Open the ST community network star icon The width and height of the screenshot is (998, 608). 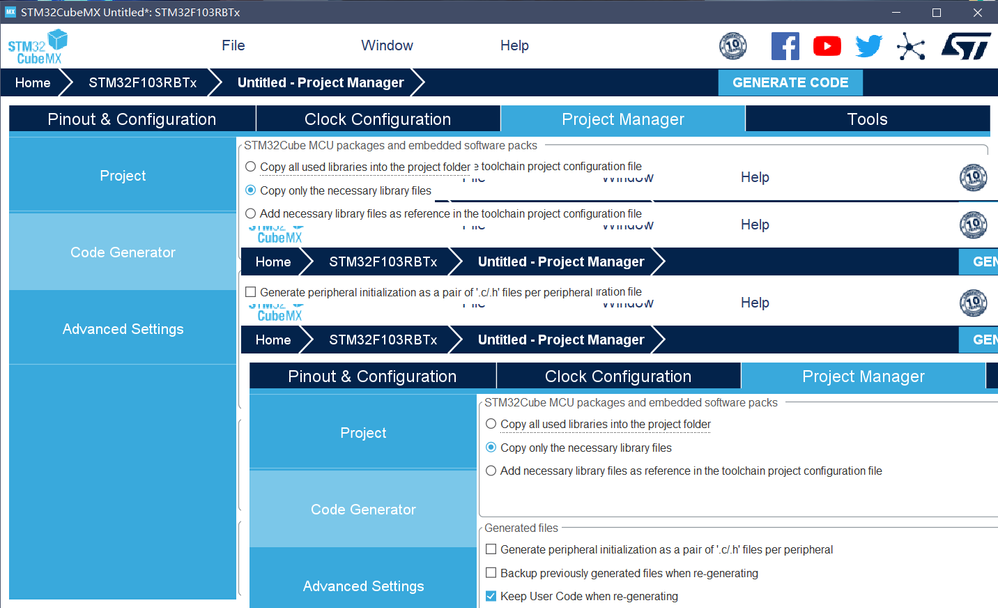pyautogui.click(x=911, y=46)
